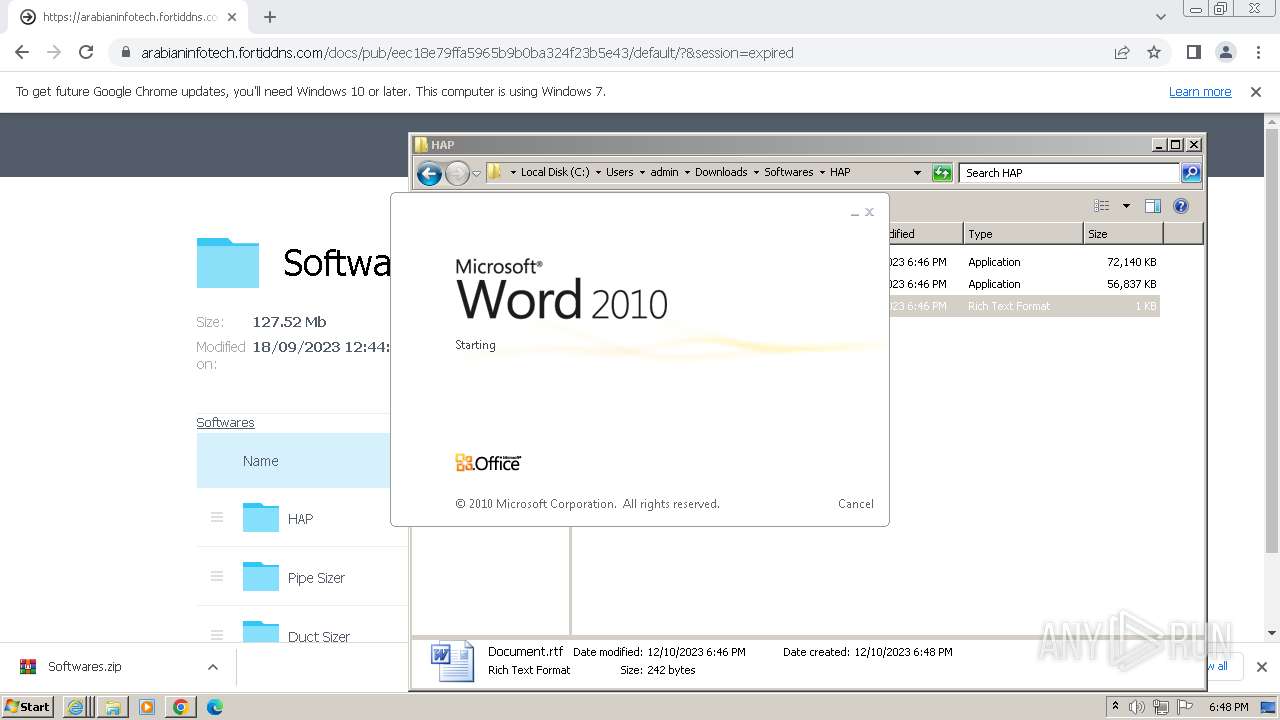Sort by the Type column header
1280x720 pixels.
point(1023,233)
